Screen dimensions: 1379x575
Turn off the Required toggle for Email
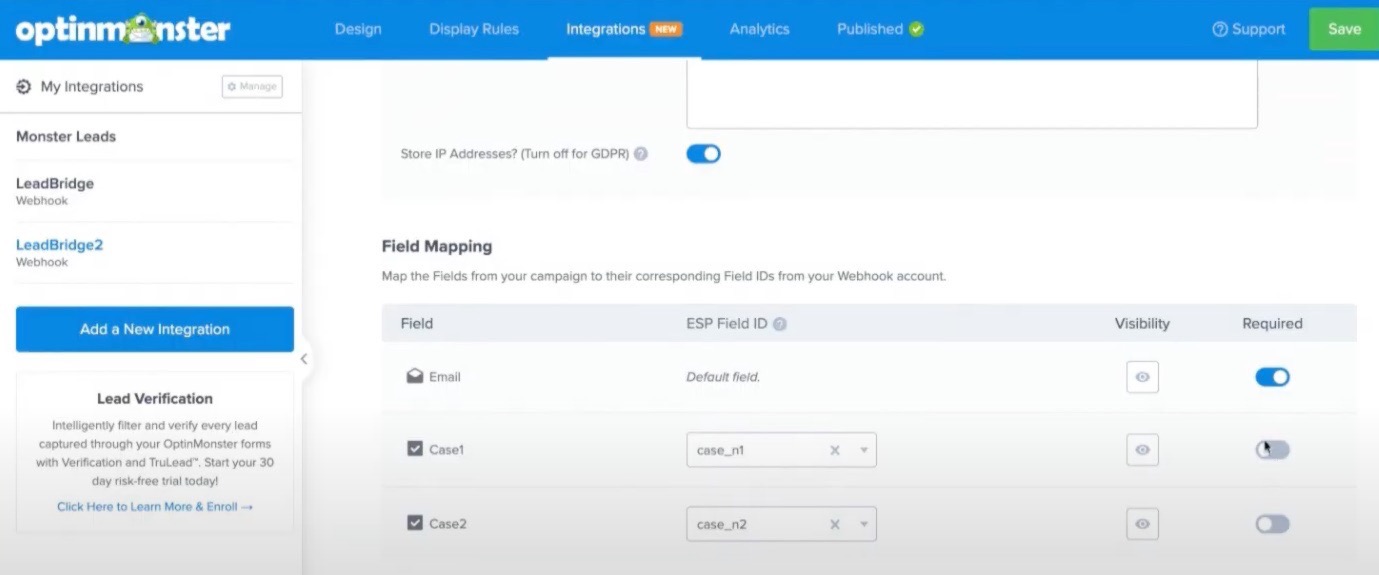coord(1272,377)
